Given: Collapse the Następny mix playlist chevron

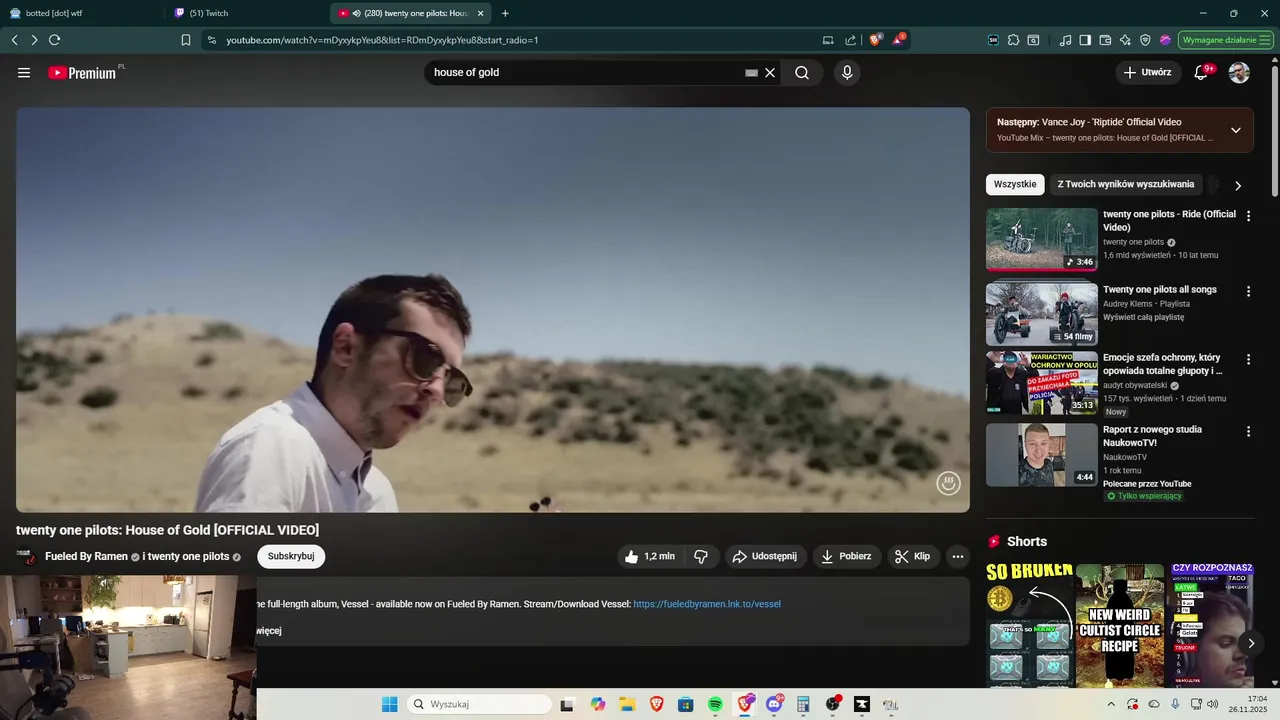Looking at the screenshot, I should (x=1236, y=130).
